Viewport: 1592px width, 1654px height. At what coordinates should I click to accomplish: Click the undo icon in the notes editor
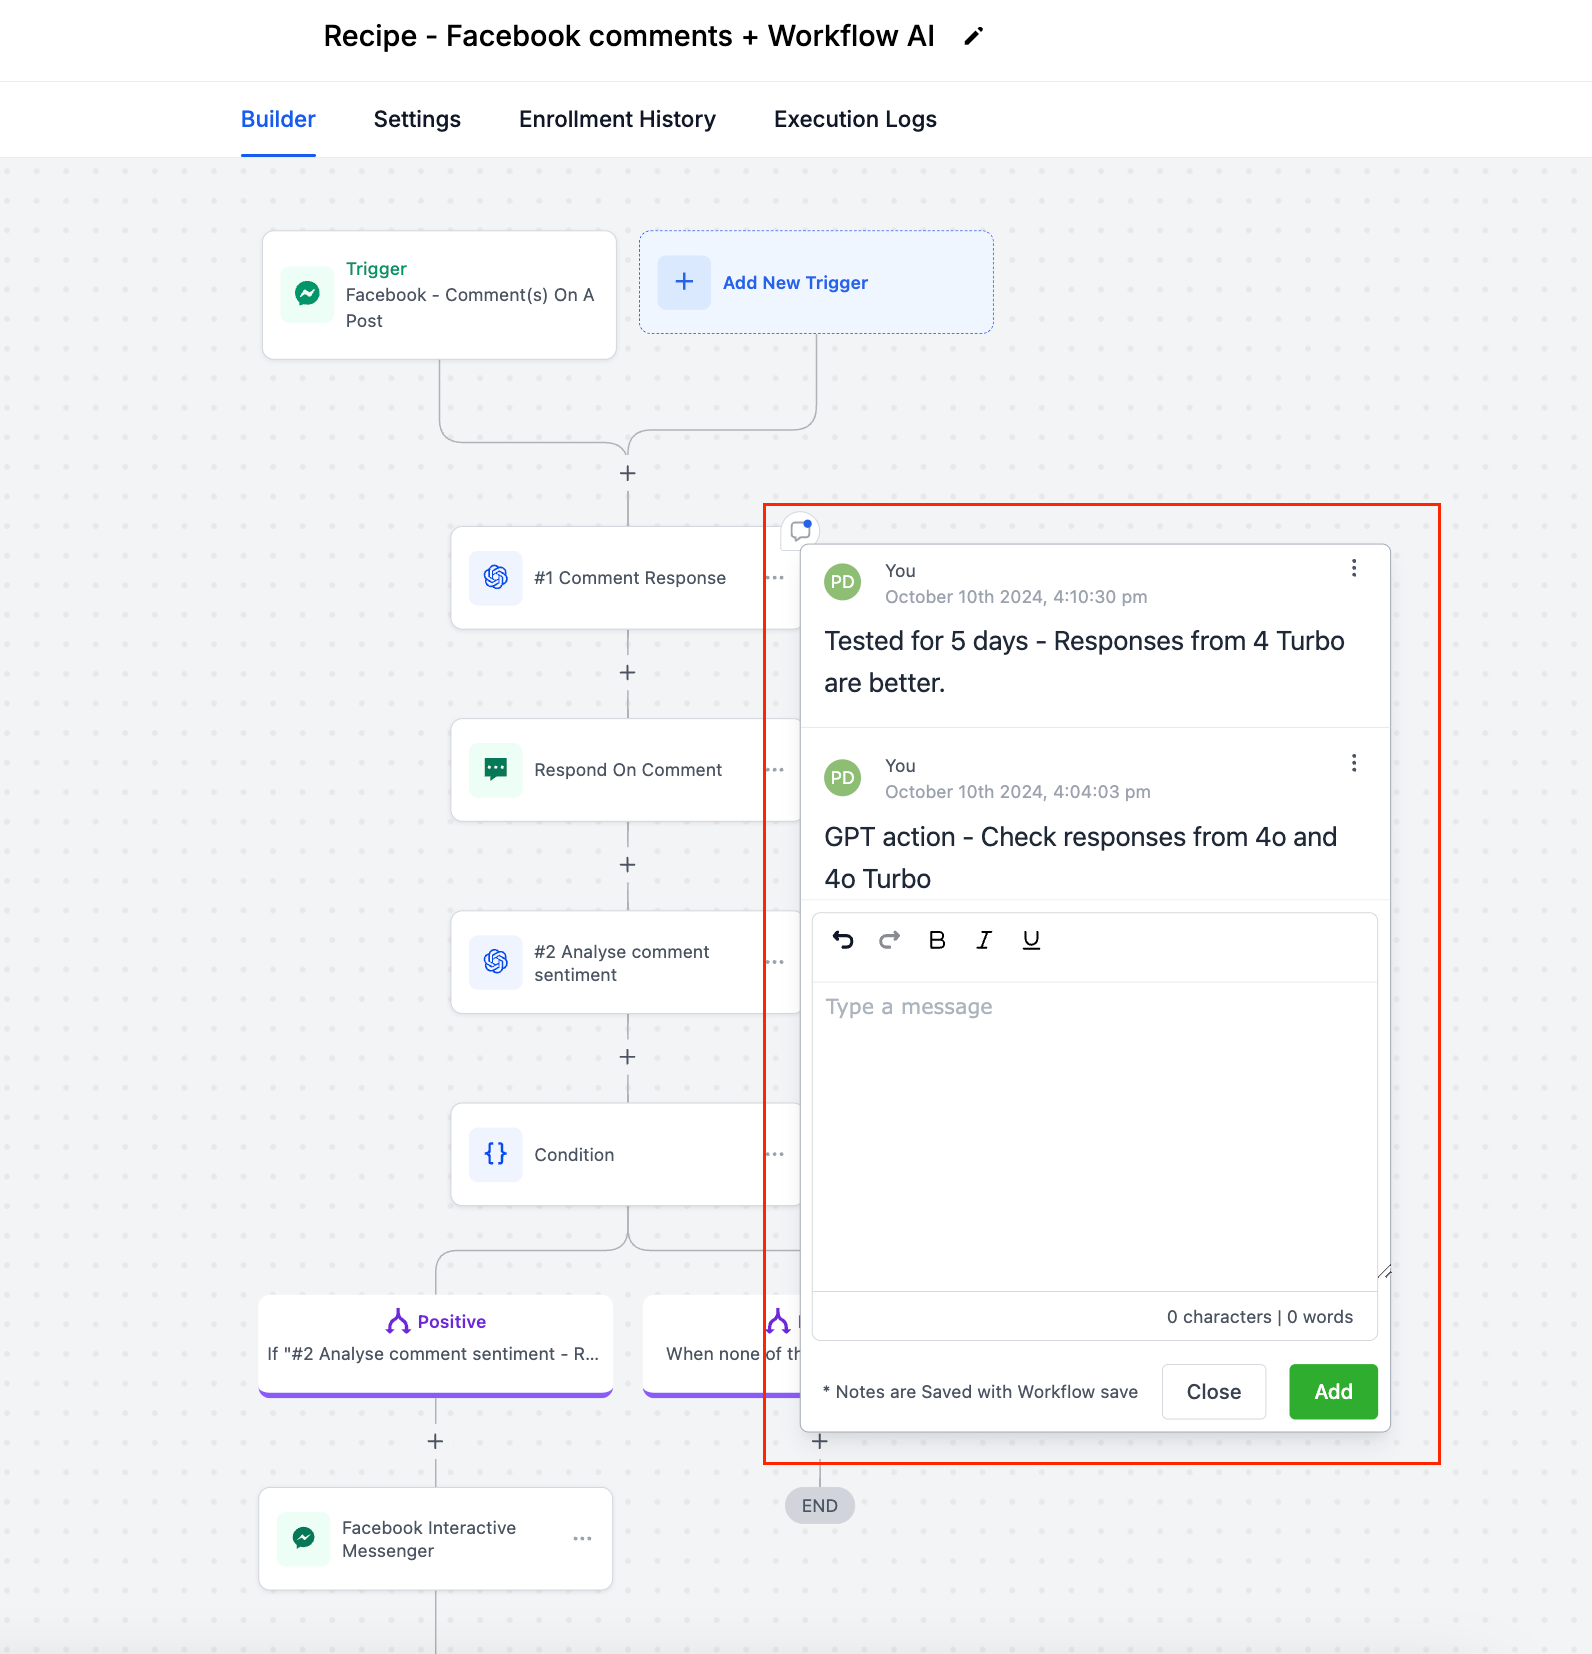point(843,940)
